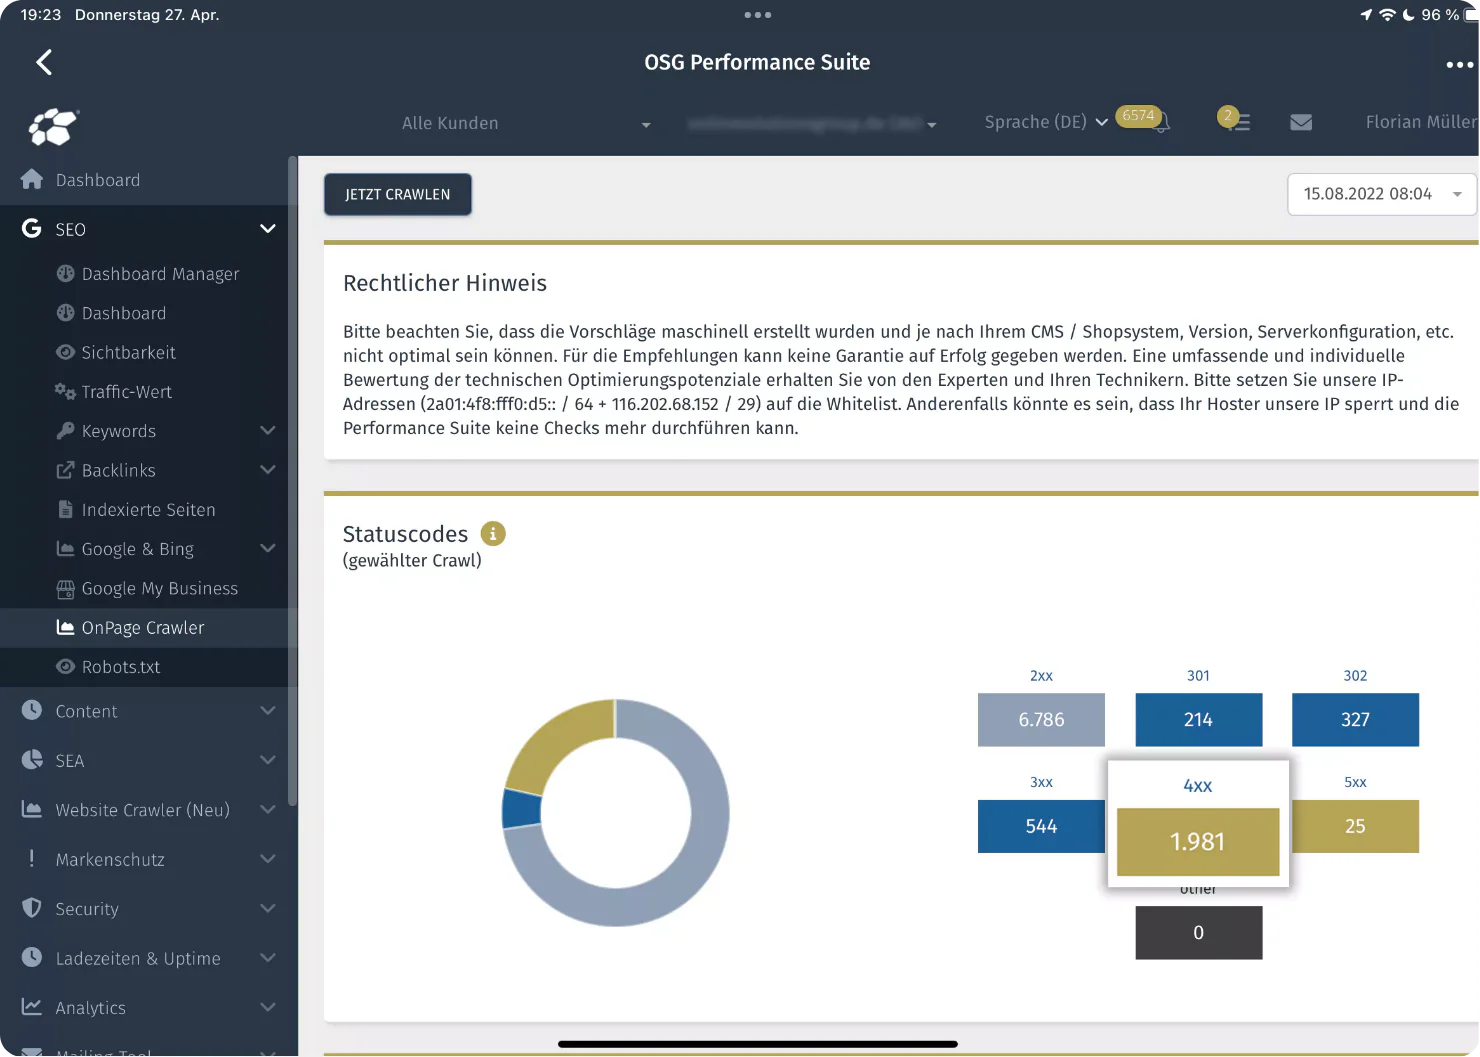Click the Statuscodes info icon

493,534
